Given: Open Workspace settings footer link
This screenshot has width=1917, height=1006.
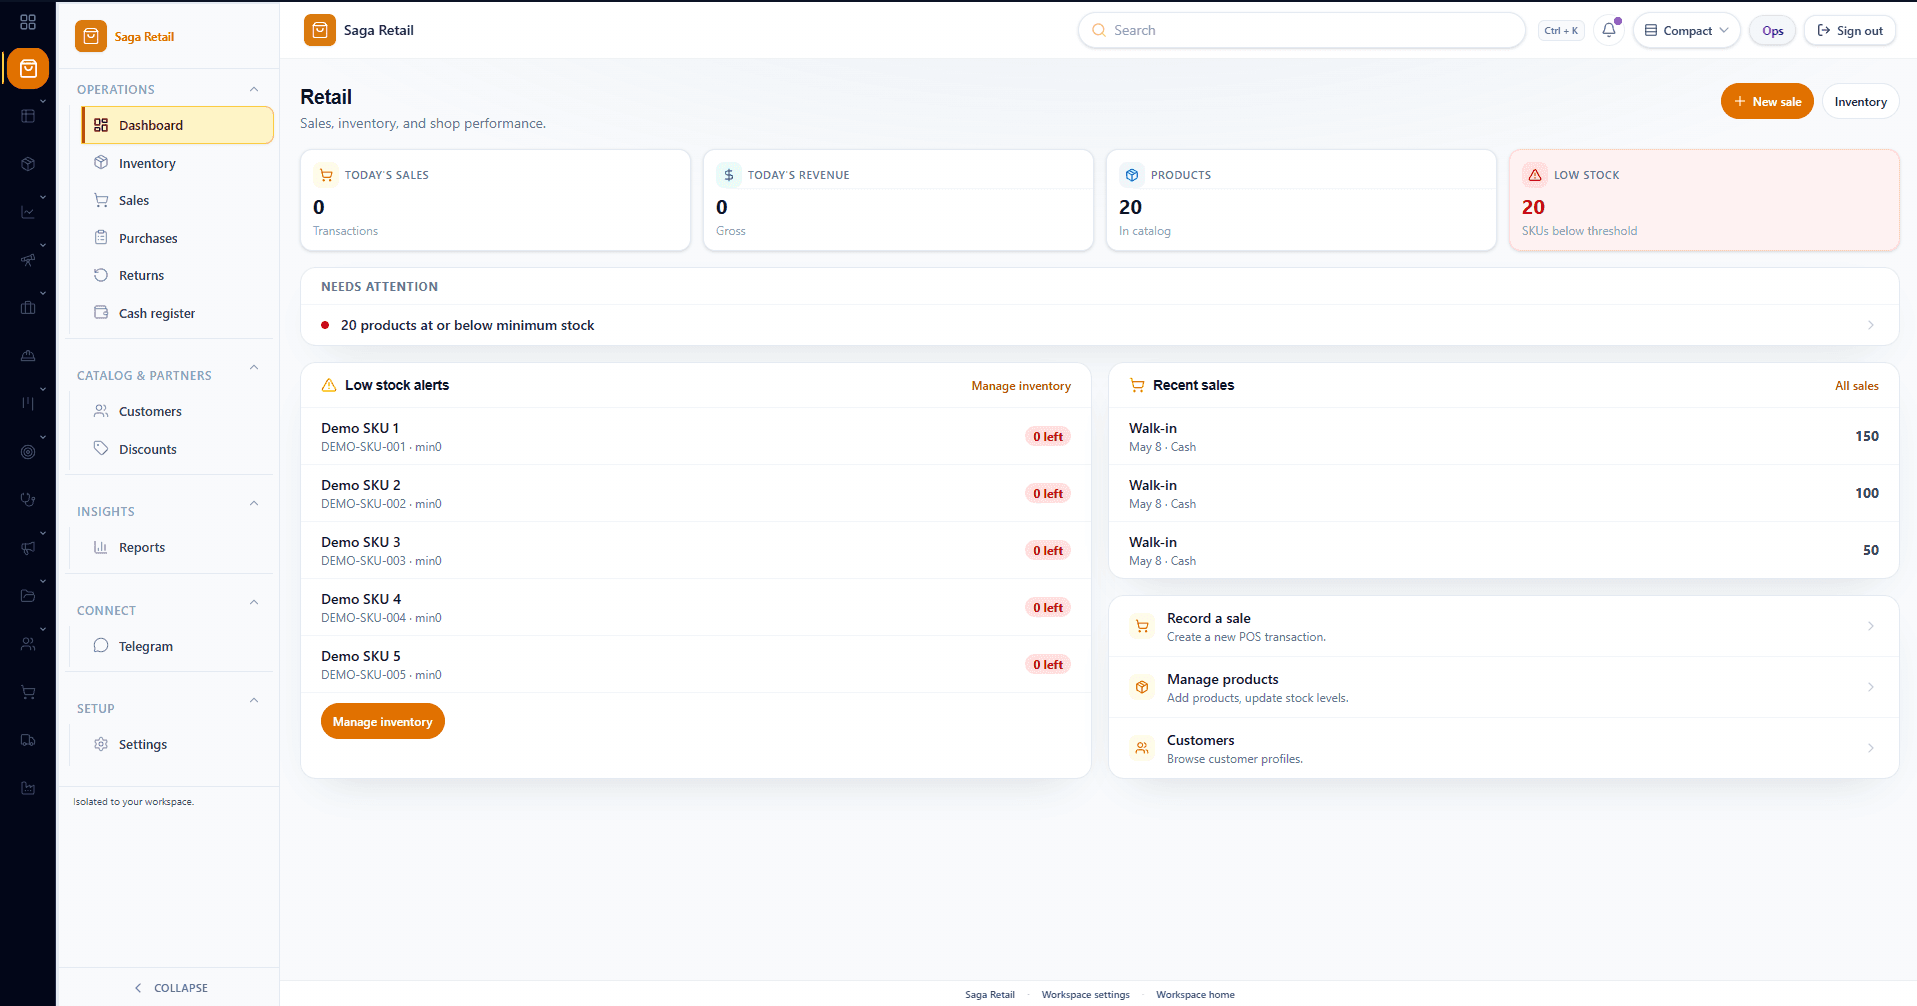Looking at the screenshot, I should pos(1085,994).
